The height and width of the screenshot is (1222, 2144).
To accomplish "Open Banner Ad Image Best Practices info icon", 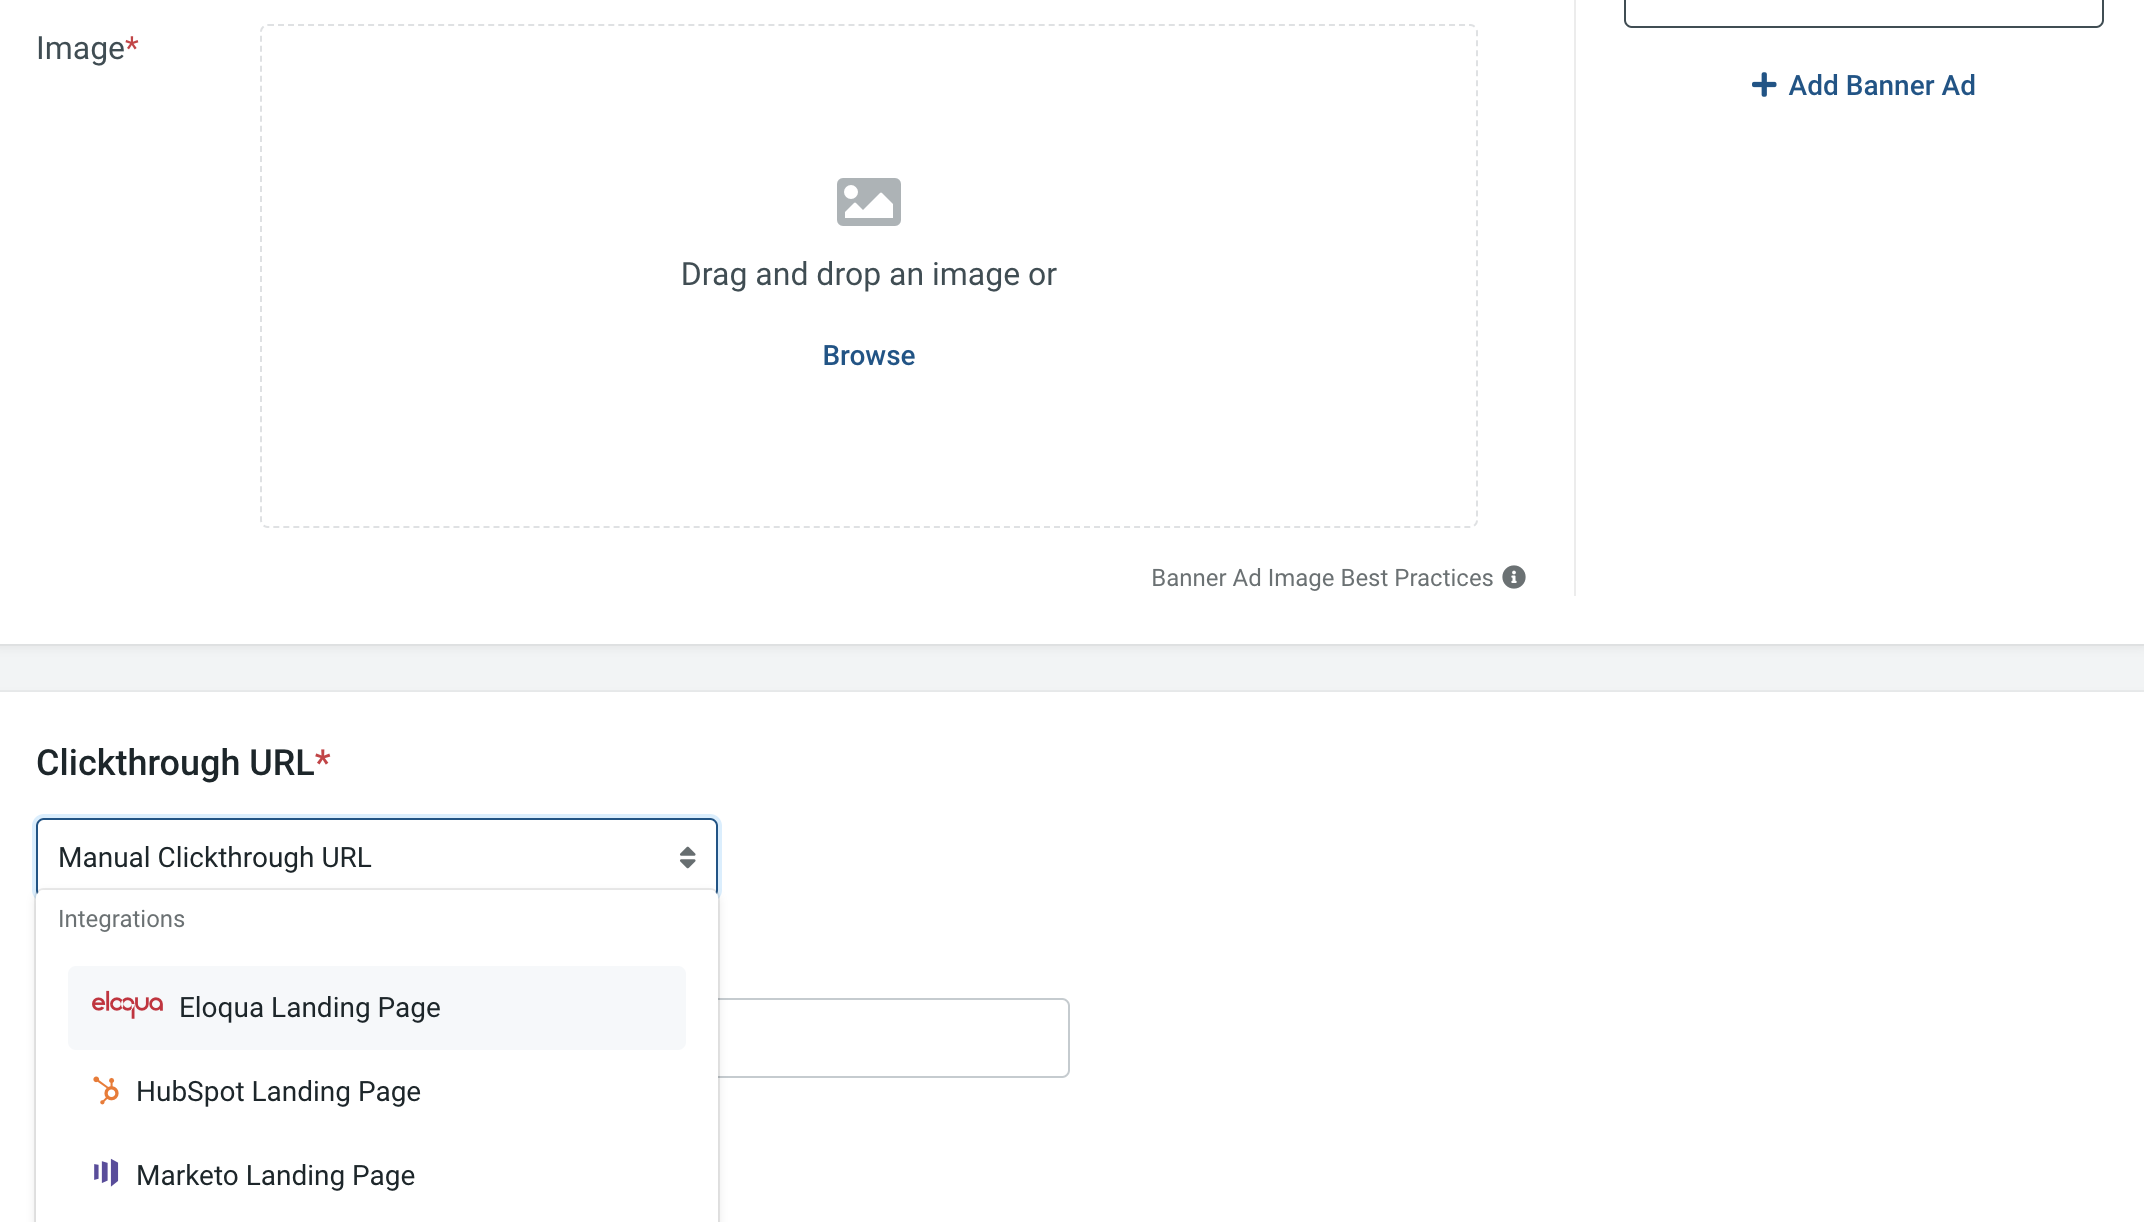I will 1514,577.
